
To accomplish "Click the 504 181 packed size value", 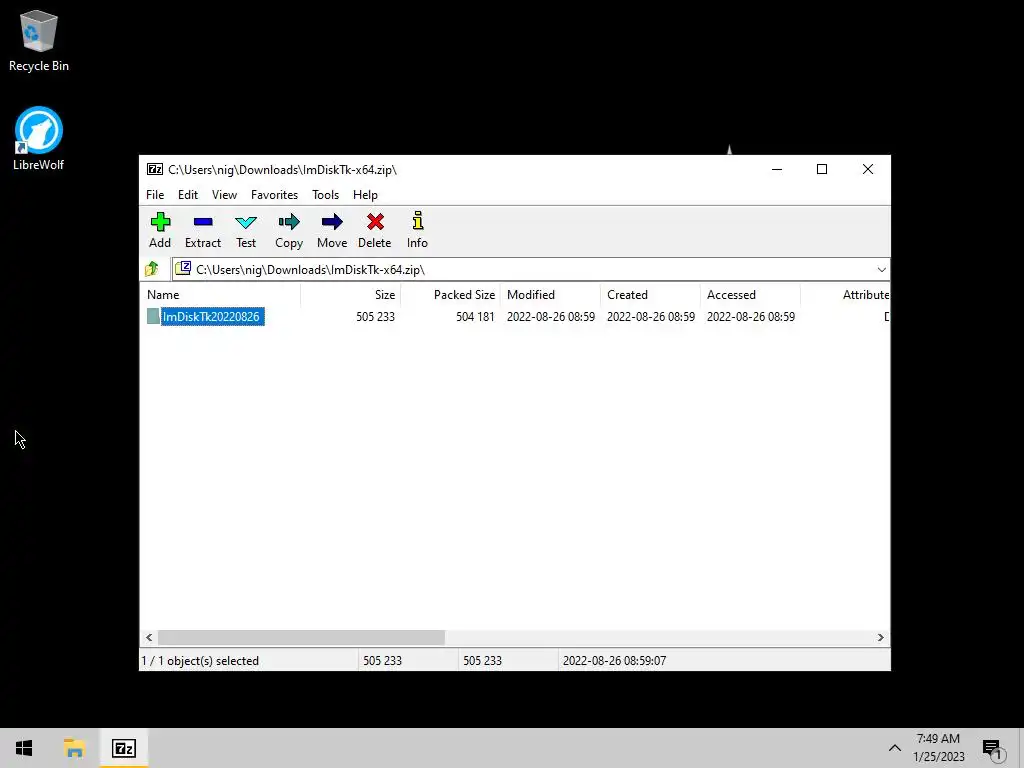I will pyautogui.click(x=475, y=317).
